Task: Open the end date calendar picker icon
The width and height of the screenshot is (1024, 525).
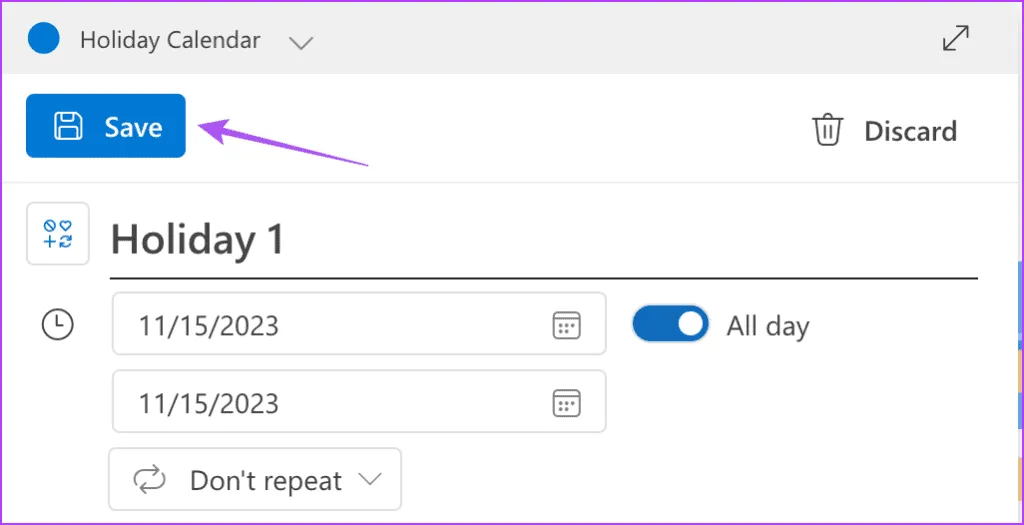Action: tap(566, 403)
